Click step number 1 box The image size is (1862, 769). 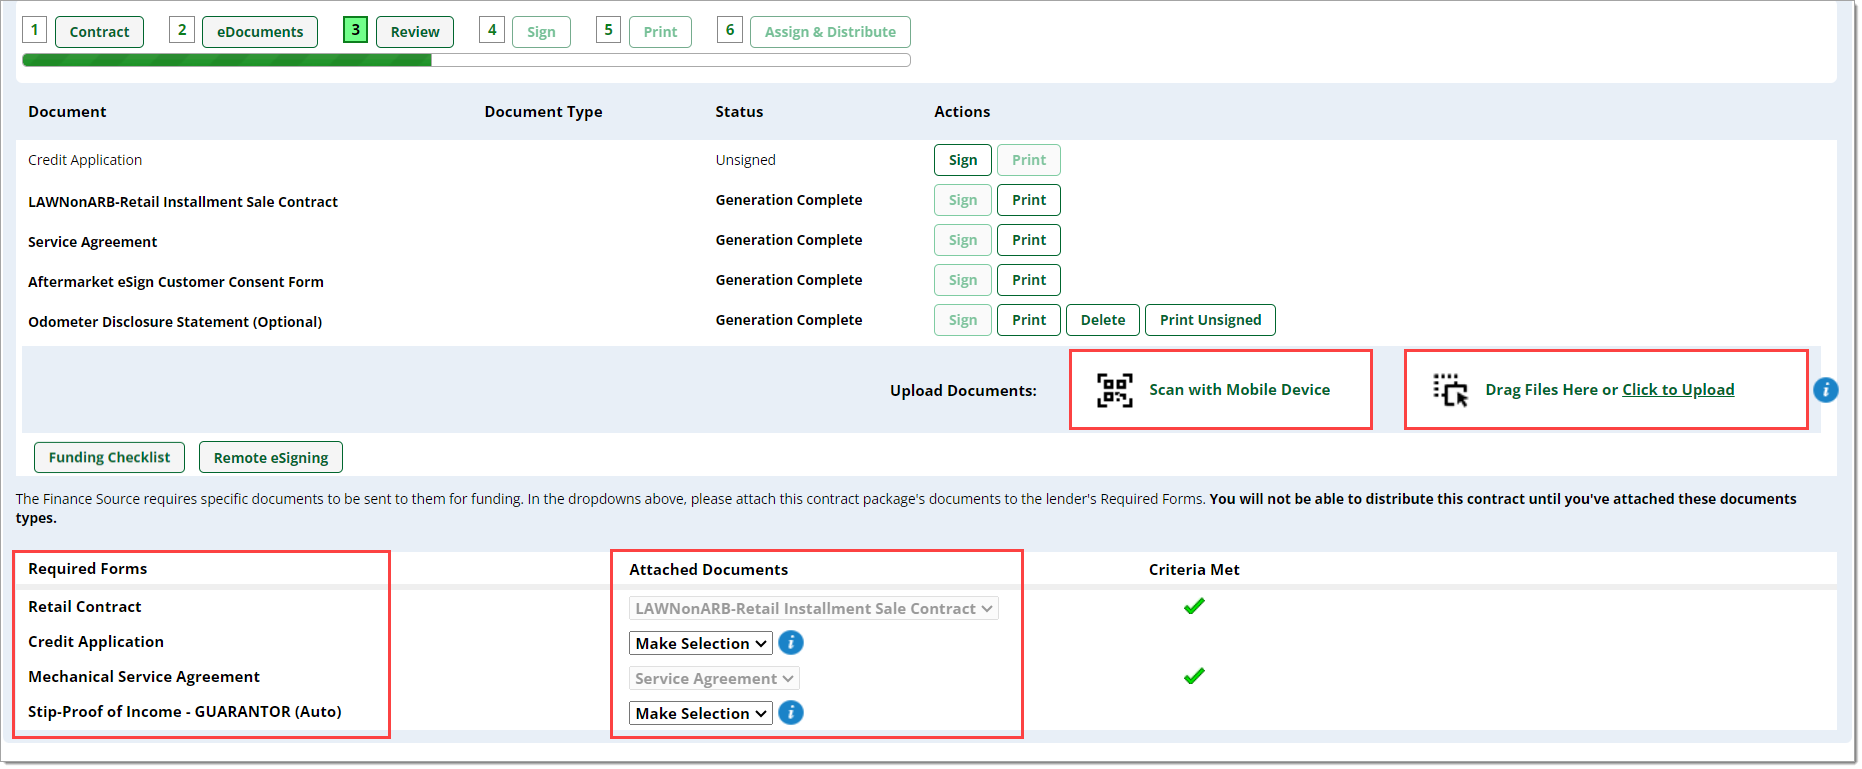35,30
